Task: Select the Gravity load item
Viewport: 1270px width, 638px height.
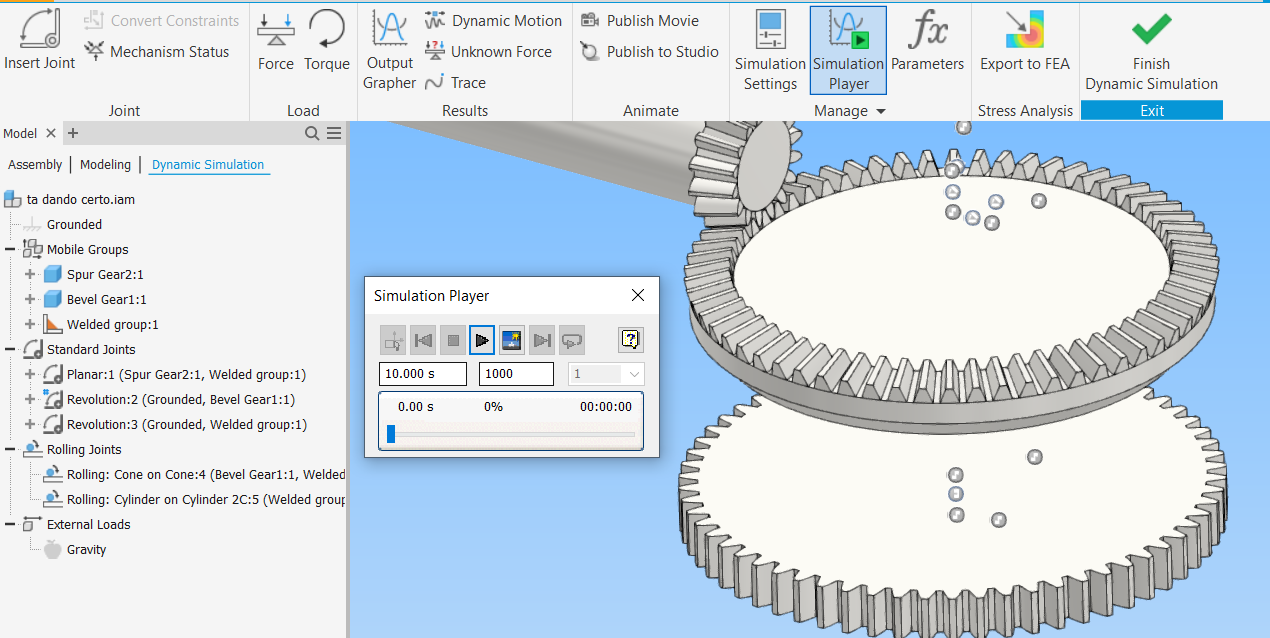Action: click(x=86, y=549)
